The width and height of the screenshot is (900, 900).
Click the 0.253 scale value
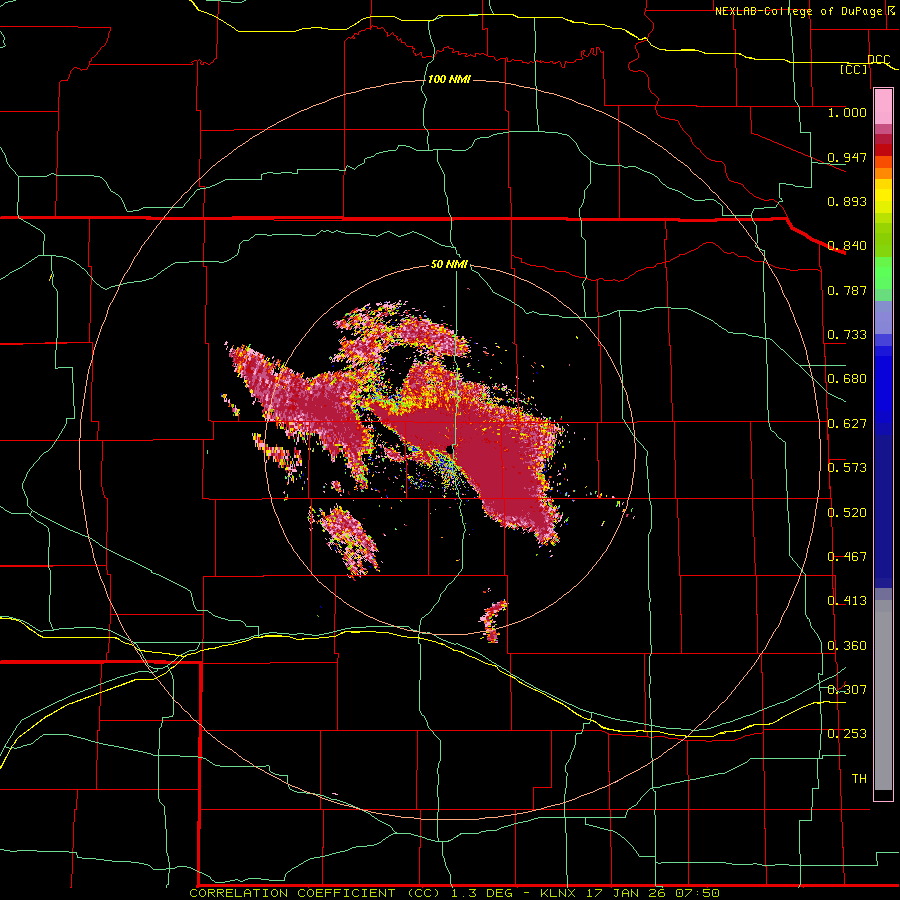pyautogui.click(x=847, y=734)
